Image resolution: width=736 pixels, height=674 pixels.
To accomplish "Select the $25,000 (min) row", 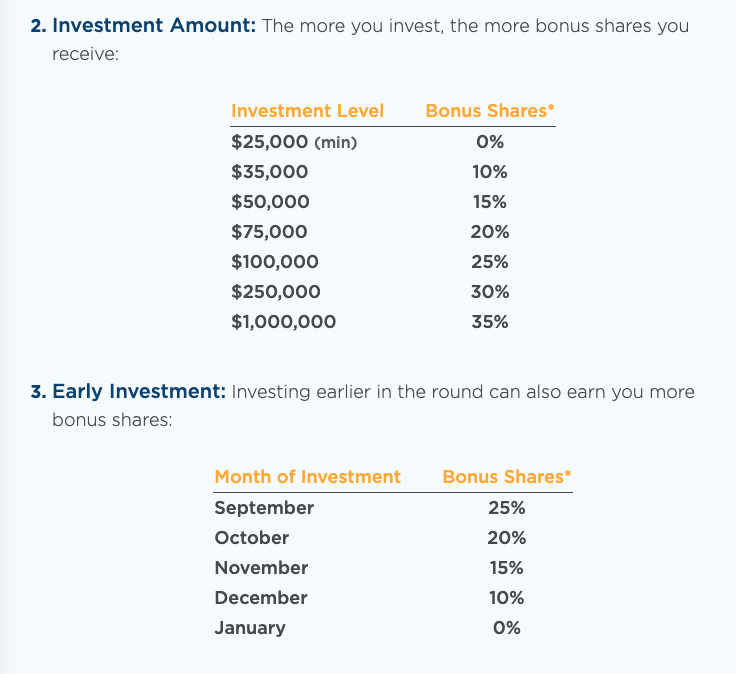I will [293, 142].
